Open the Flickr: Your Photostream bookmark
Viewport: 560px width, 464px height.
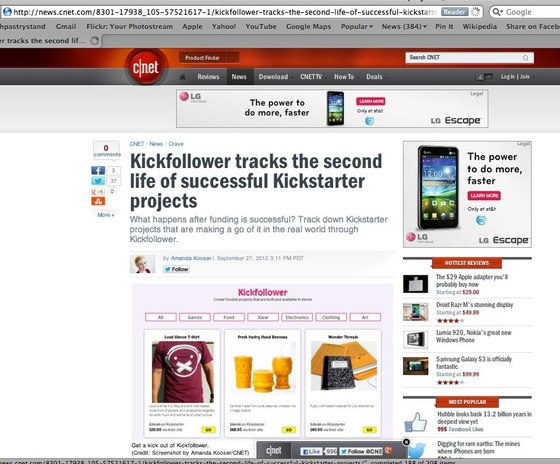tap(130, 26)
